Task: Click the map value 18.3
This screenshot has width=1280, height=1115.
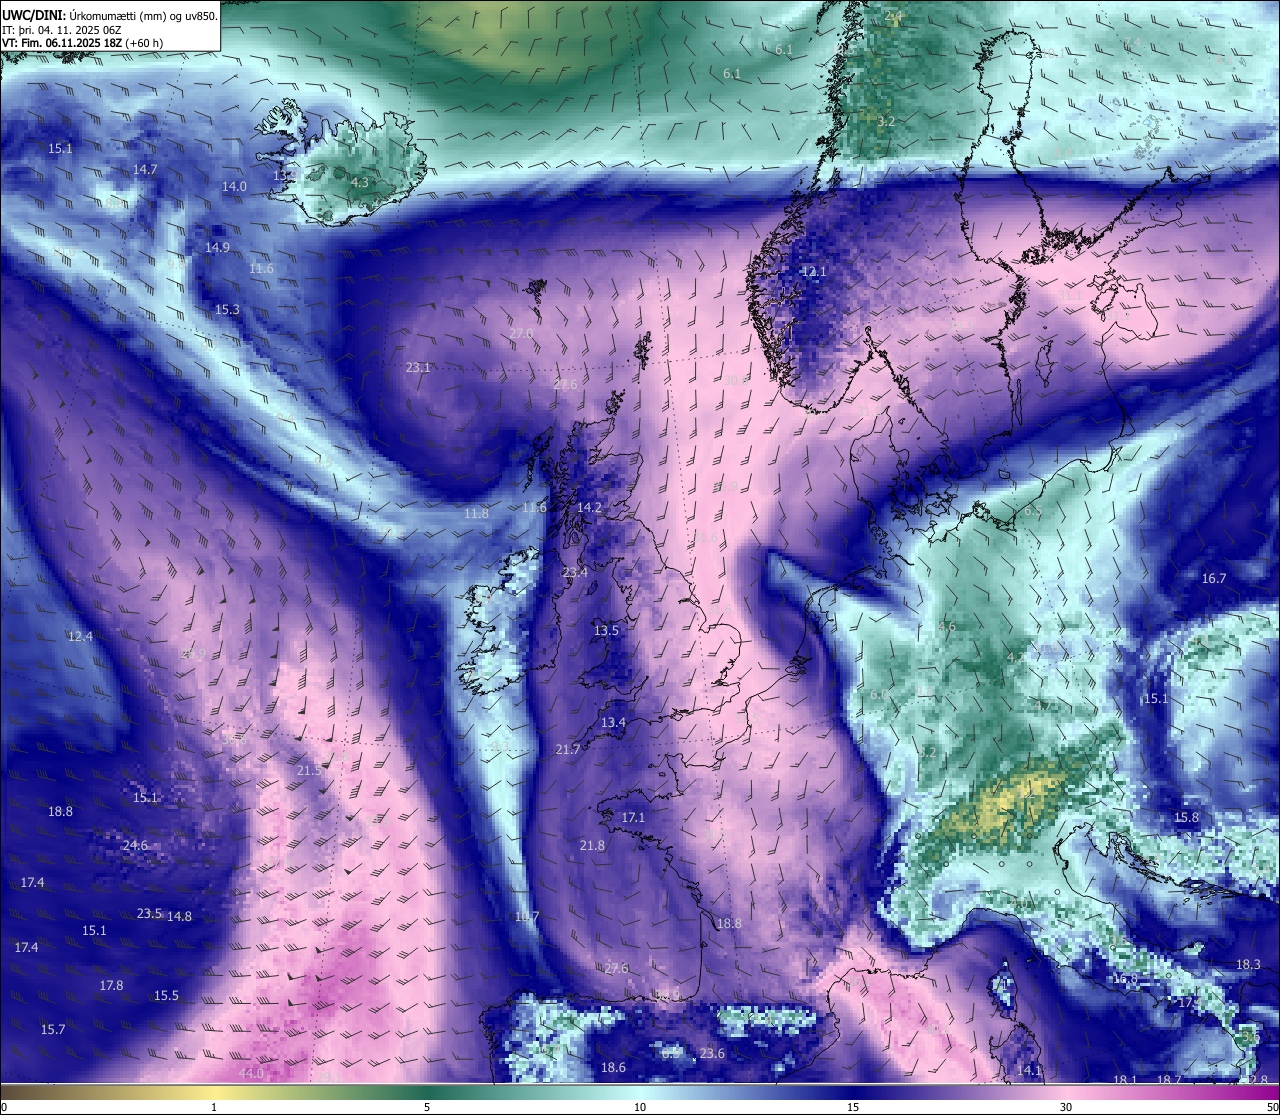Action: point(1248,964)
